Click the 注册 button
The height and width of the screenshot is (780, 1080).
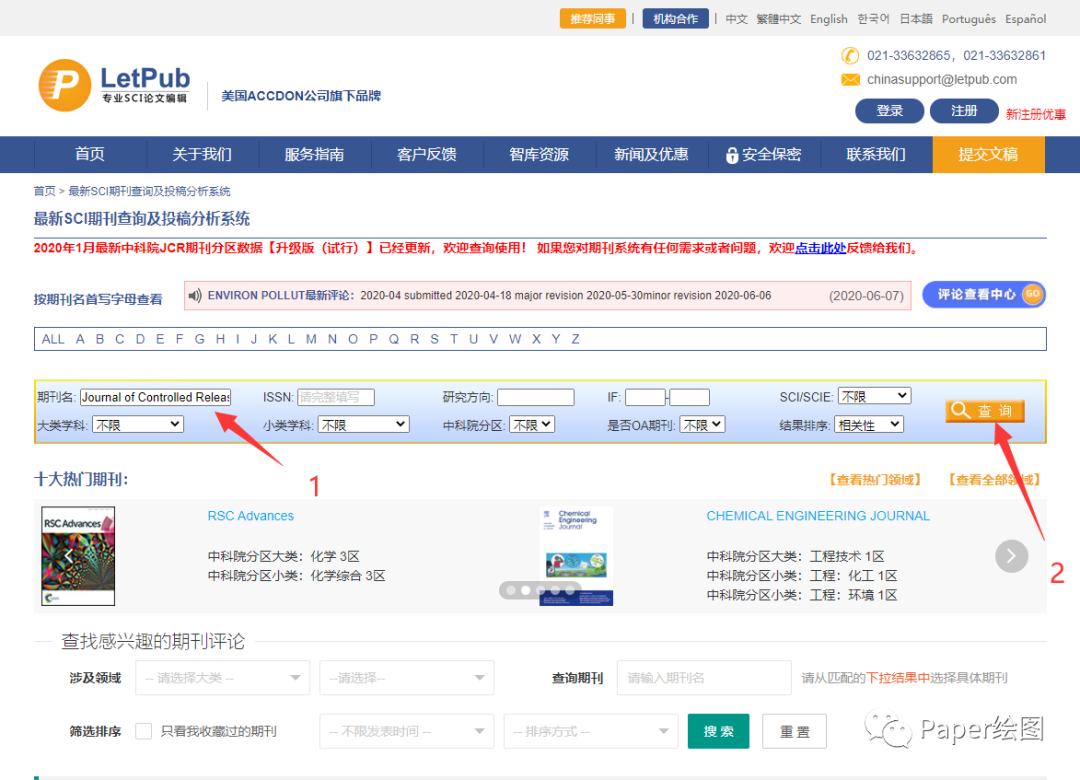[964, 111]
